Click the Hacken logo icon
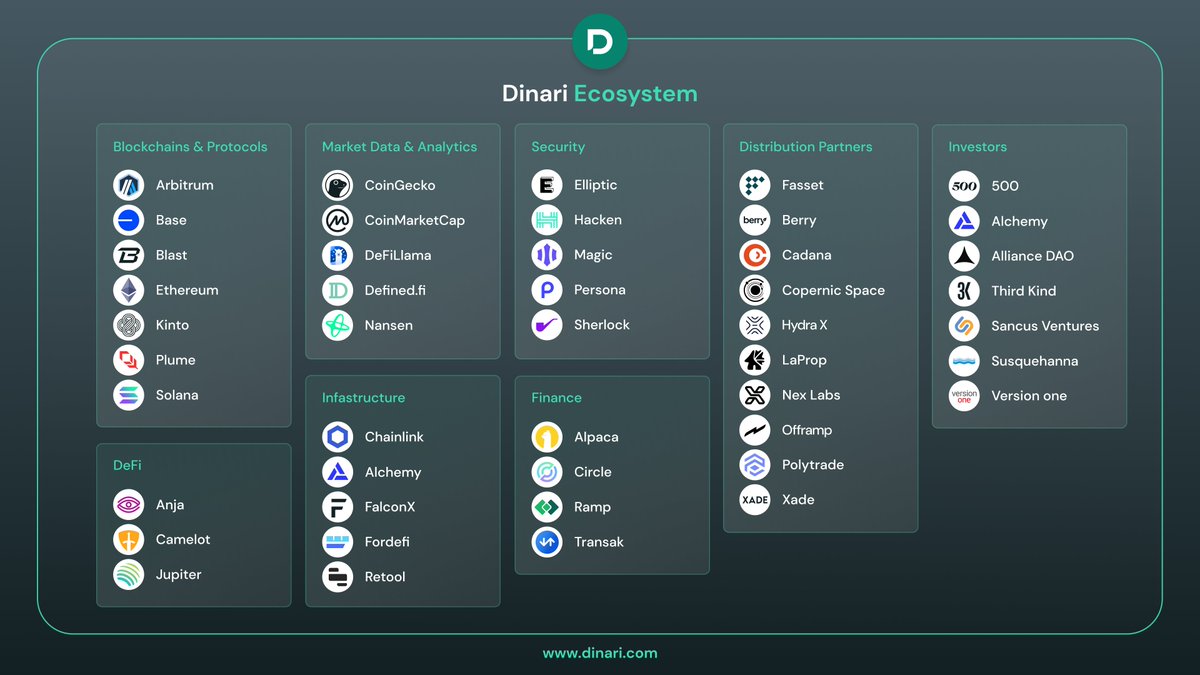The width and height of the screenshot is (1200, 675). pos(547,220)
